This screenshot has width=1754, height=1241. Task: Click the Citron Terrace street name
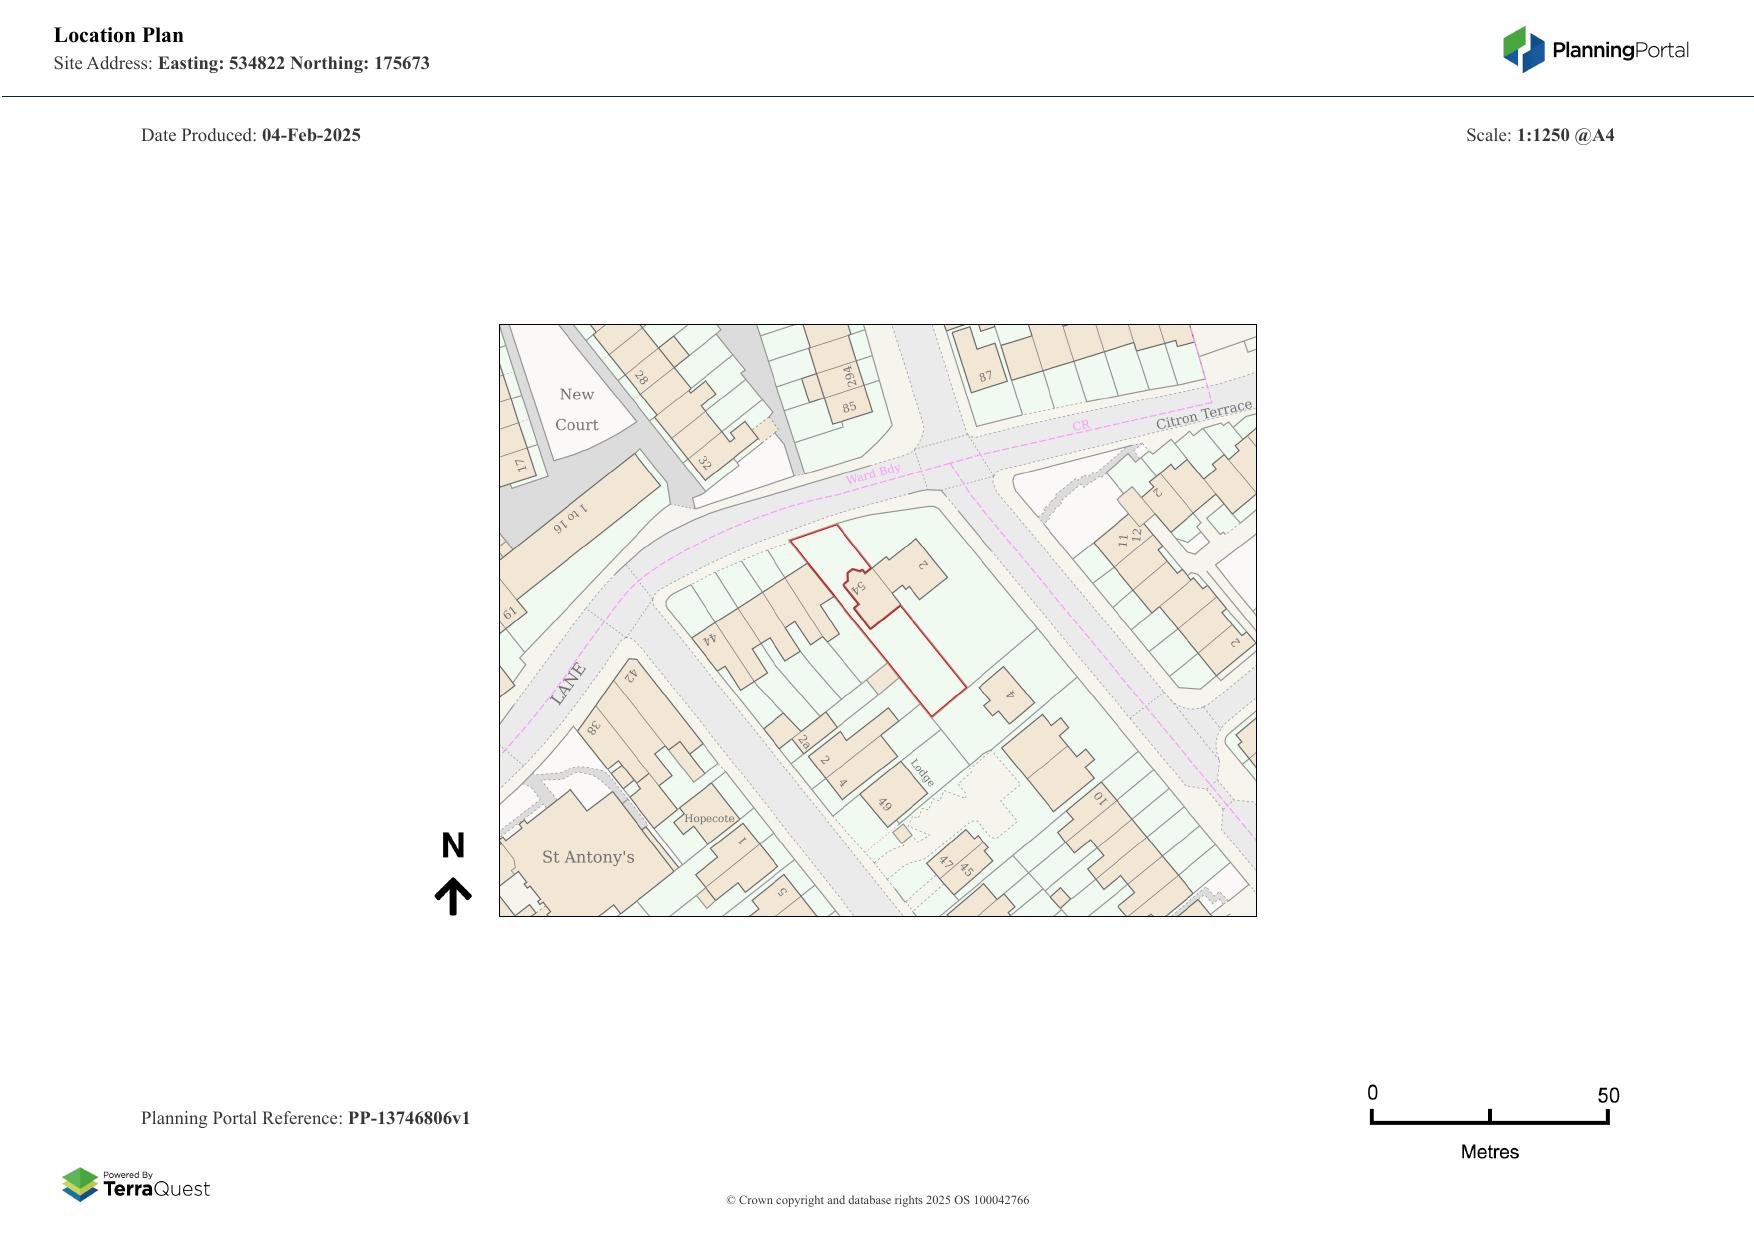coord(1203,415)
